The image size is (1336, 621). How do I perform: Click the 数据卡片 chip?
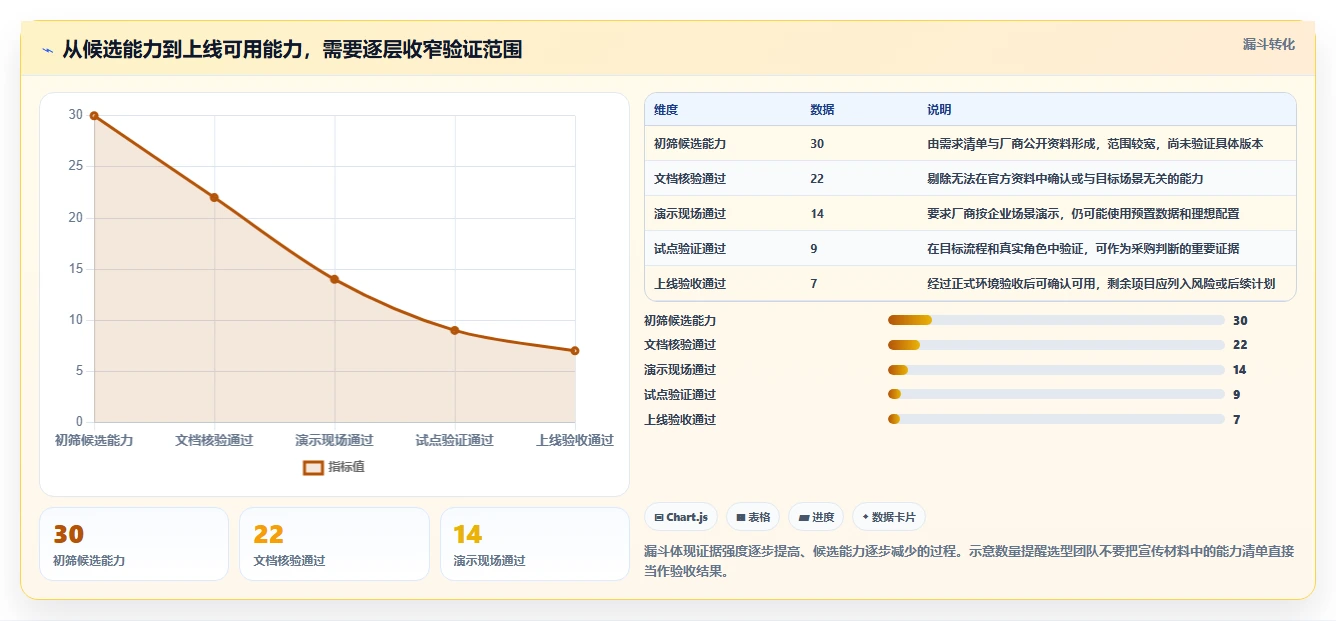pos(889,517)
